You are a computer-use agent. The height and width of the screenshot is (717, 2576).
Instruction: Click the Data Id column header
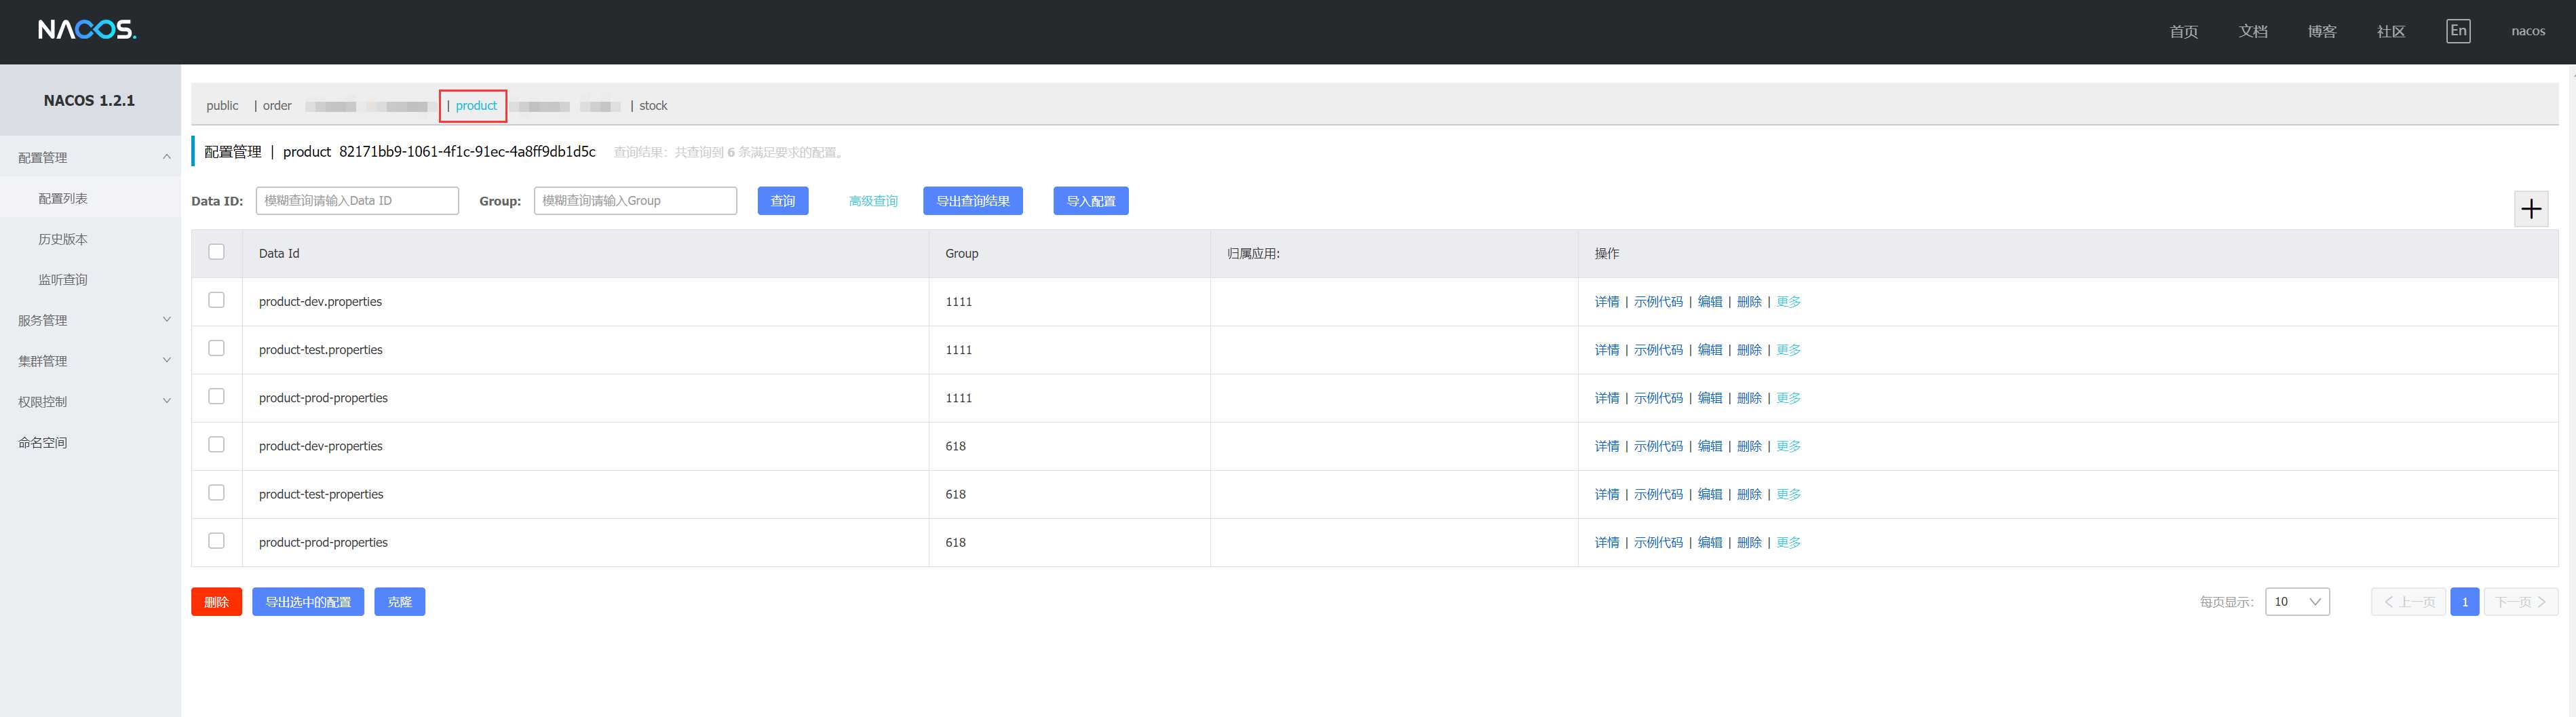[x=279, y=254]
